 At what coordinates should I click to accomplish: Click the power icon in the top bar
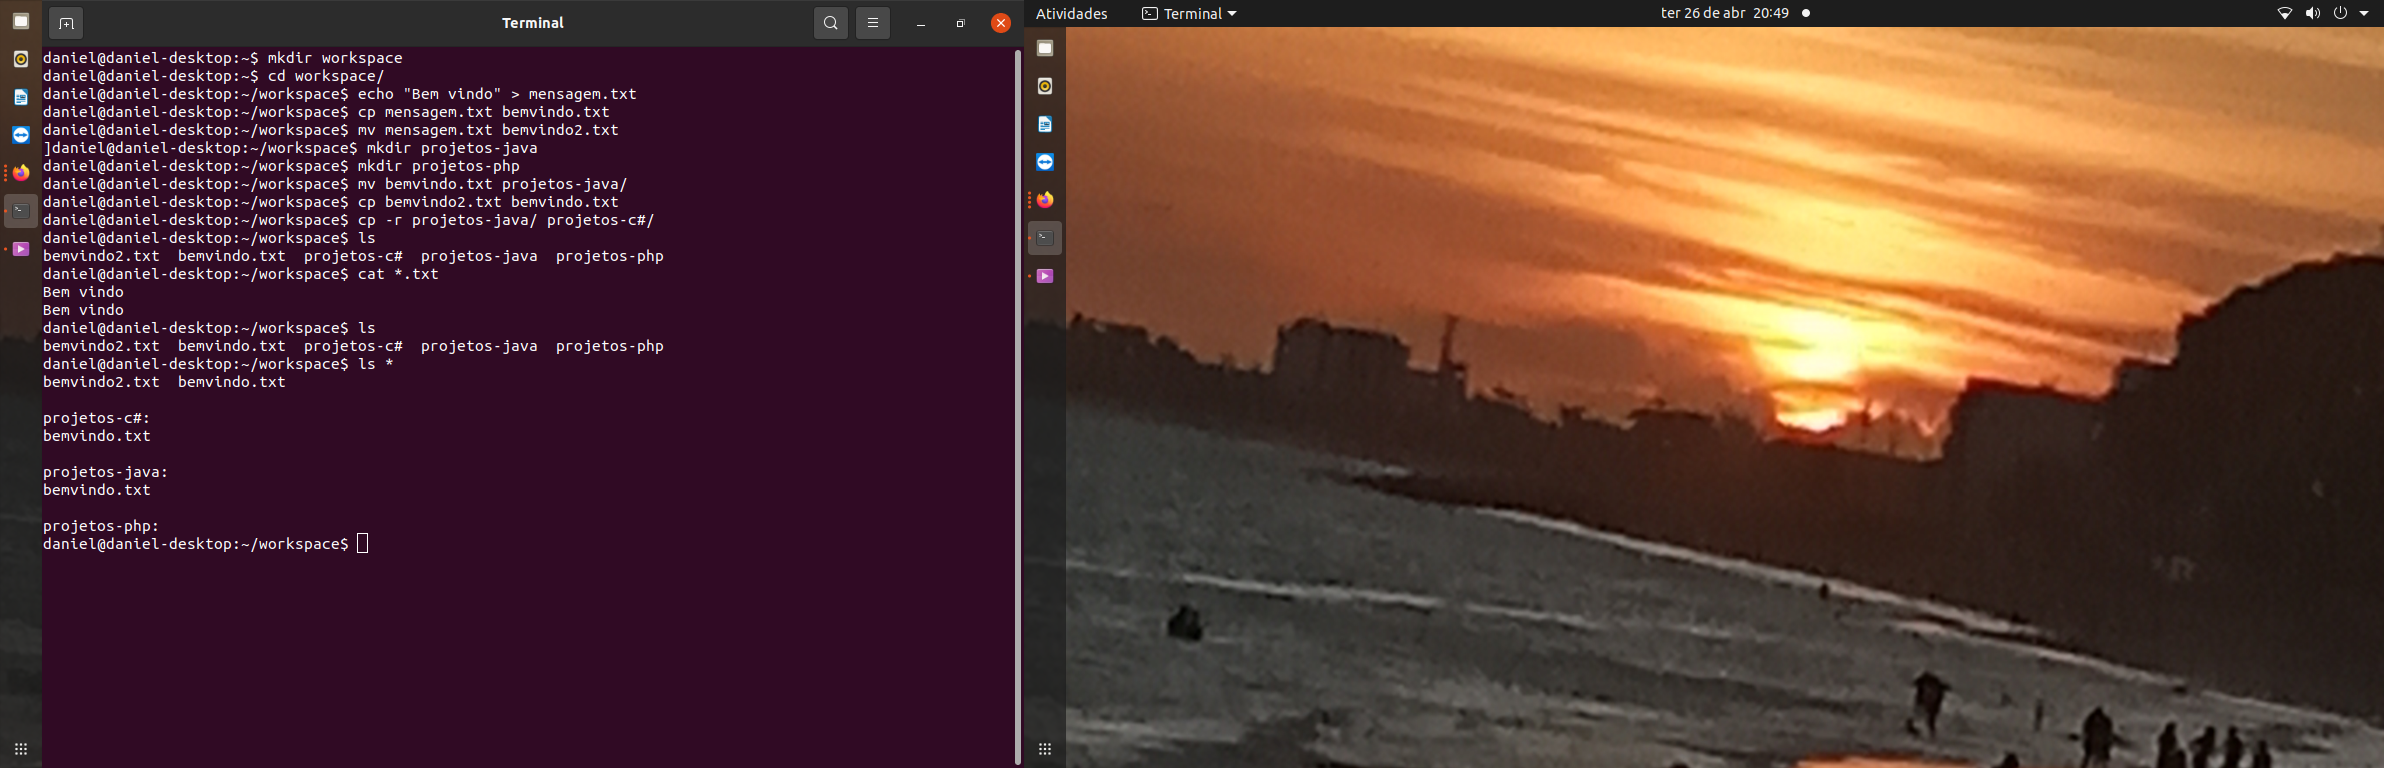pyautogui.click(x=2340, y=13)
